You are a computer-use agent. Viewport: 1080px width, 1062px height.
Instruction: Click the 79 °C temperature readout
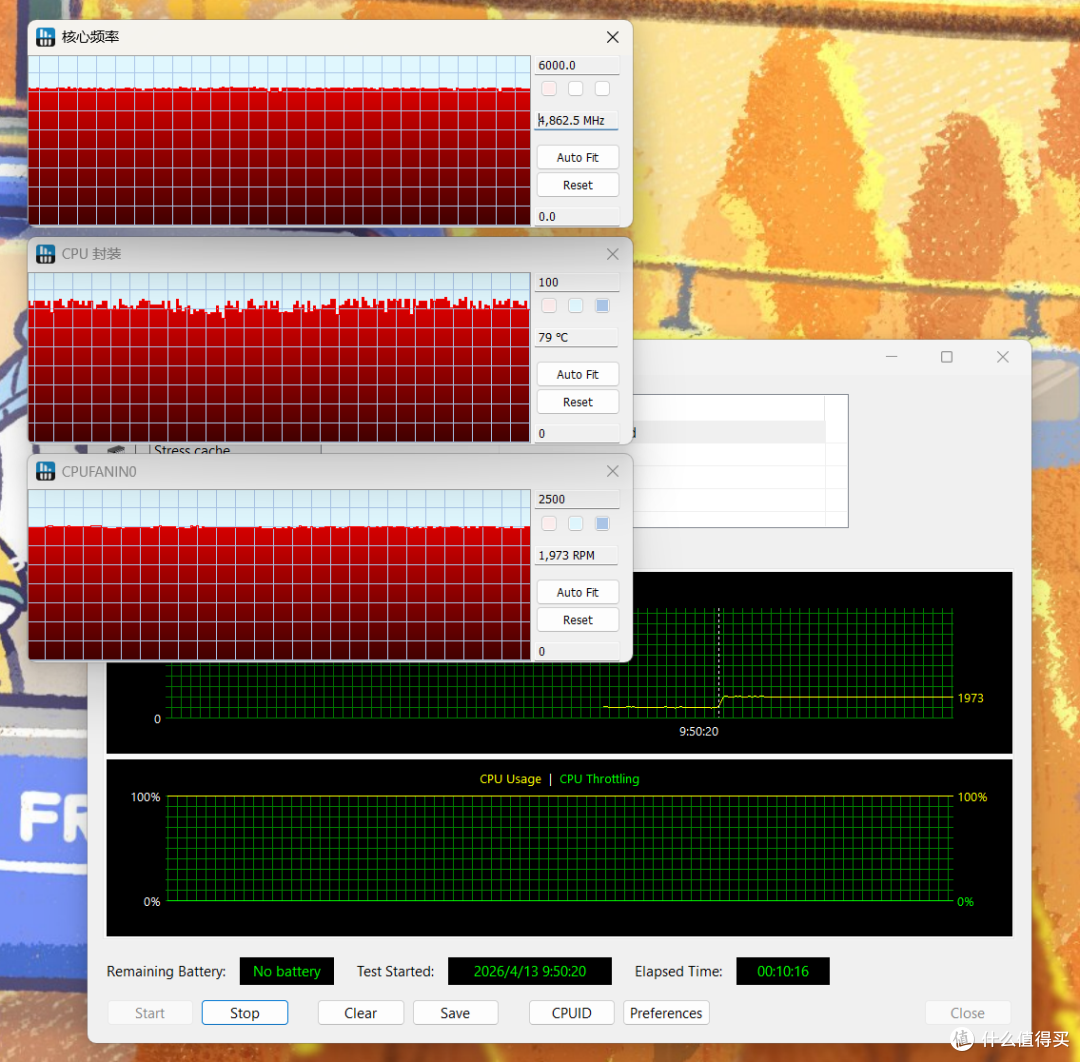(x=577, y=337)
